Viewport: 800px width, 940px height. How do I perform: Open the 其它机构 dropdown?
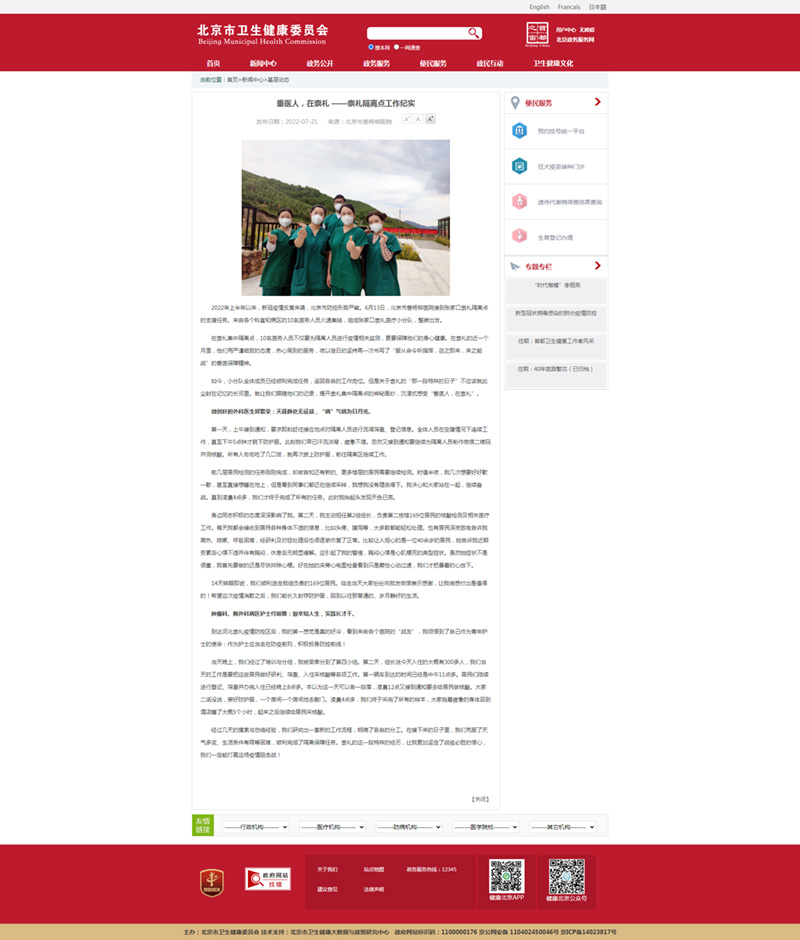coord(563,827)
